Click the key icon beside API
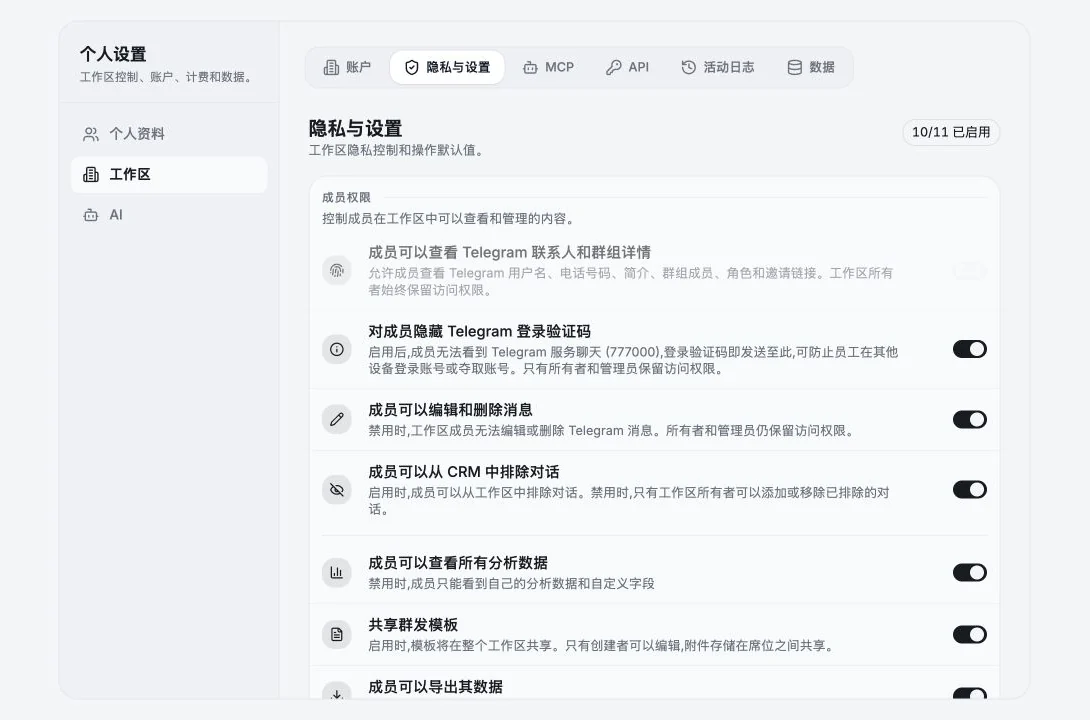The height and width of the screenshot is (720, 1090). pos(613,67)
